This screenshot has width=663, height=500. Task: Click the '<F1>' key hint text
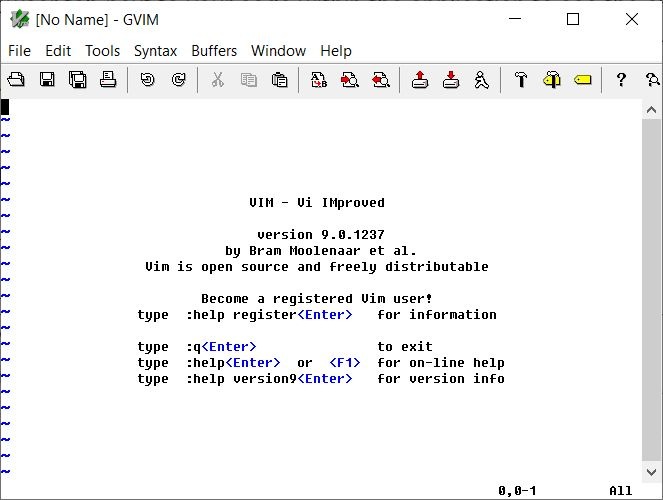click(x=345, y=363)
